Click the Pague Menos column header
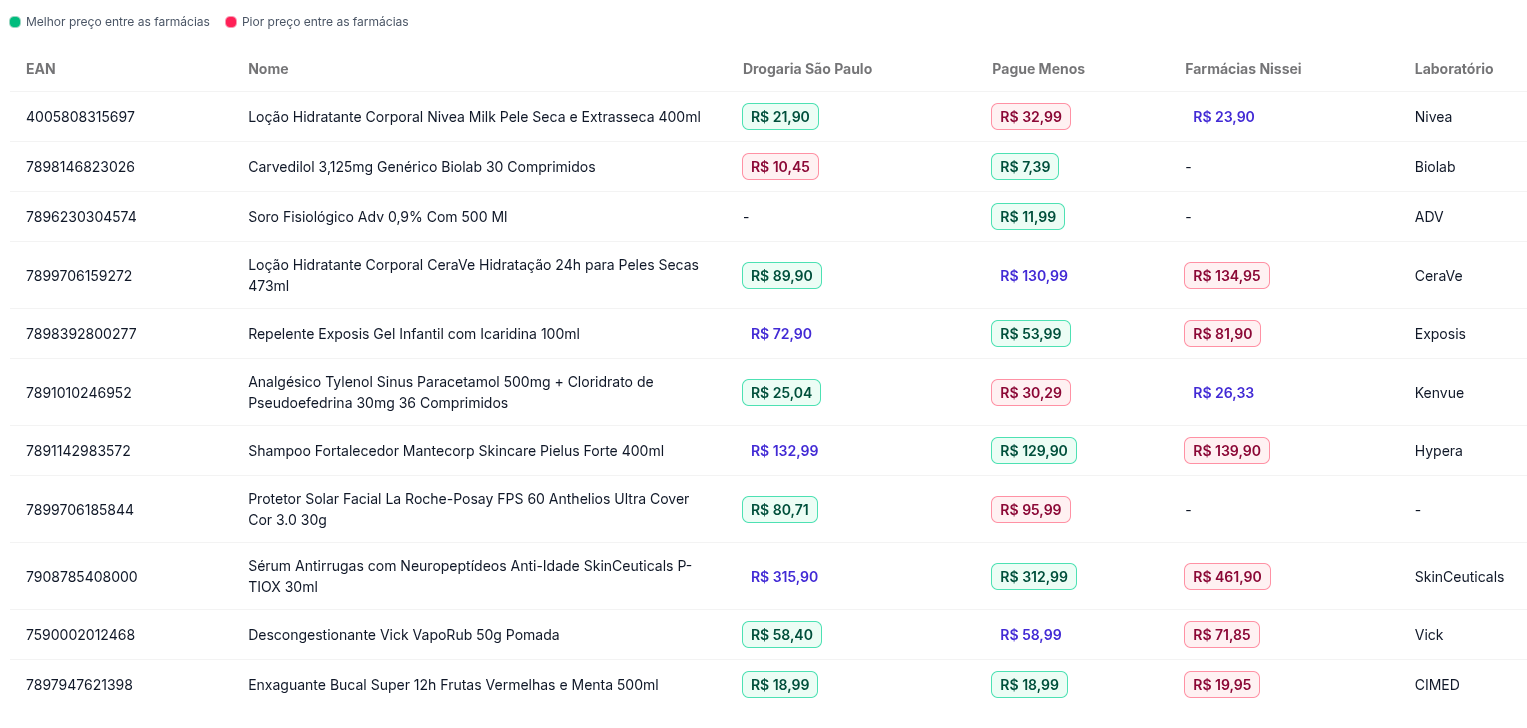 (x=1038, y=69)
